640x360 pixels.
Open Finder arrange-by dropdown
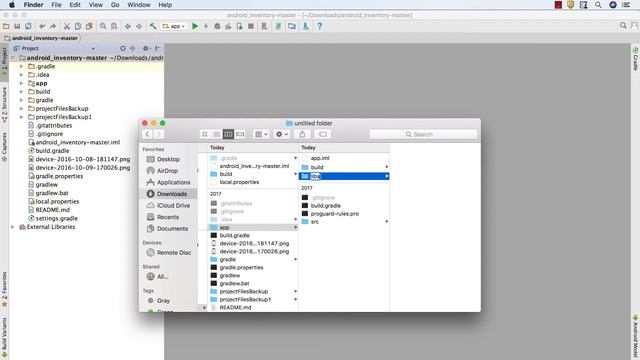[261, 134]
